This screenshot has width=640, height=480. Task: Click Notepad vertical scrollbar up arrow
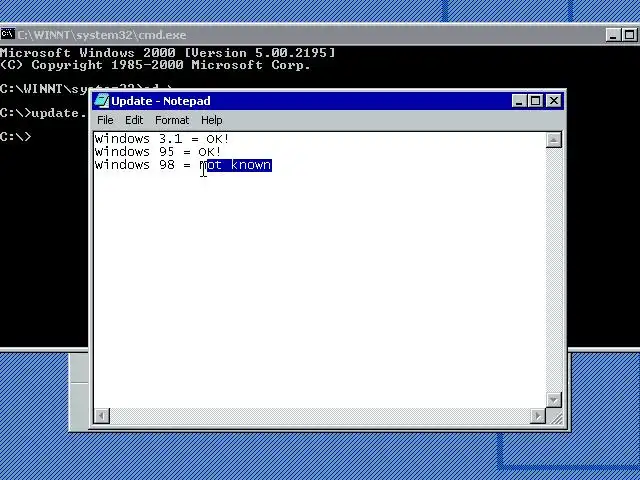[x=553, y=140]
